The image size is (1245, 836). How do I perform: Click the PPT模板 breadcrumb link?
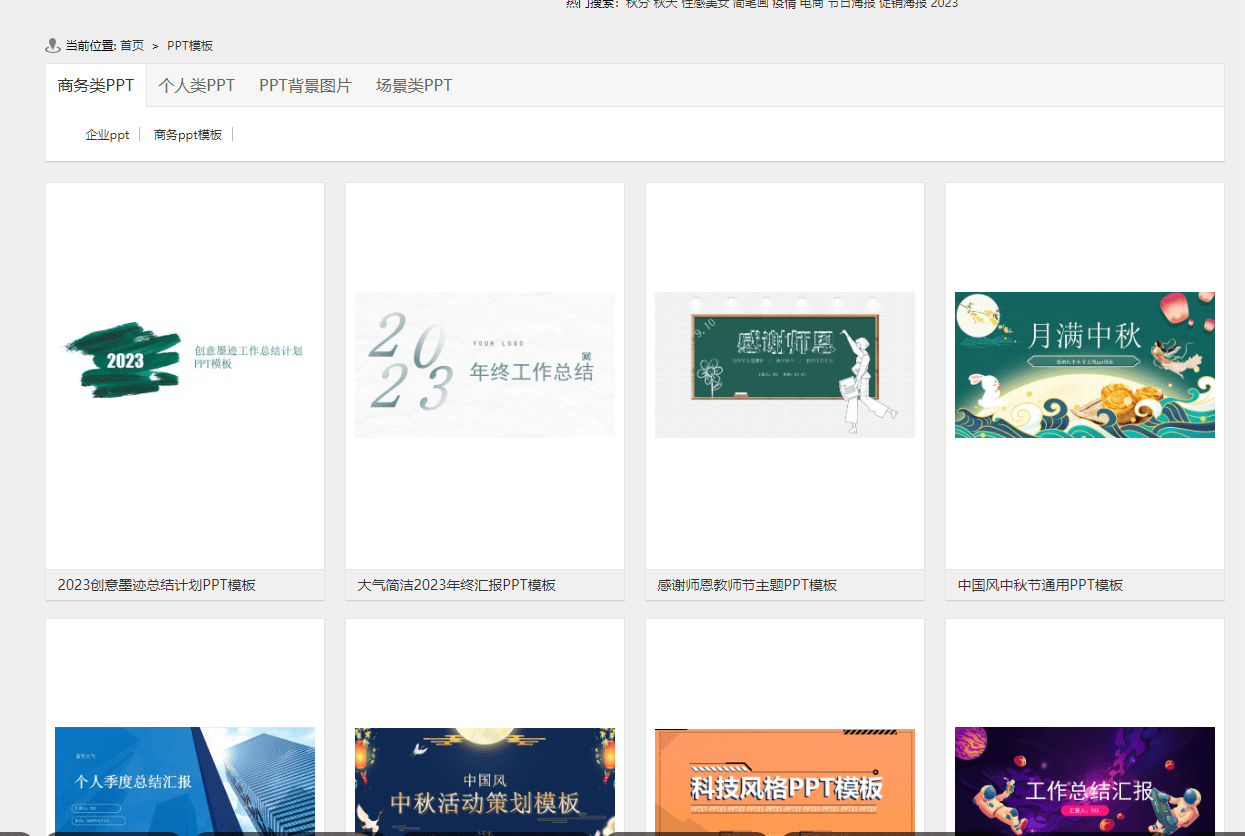[x=190, y=46]
